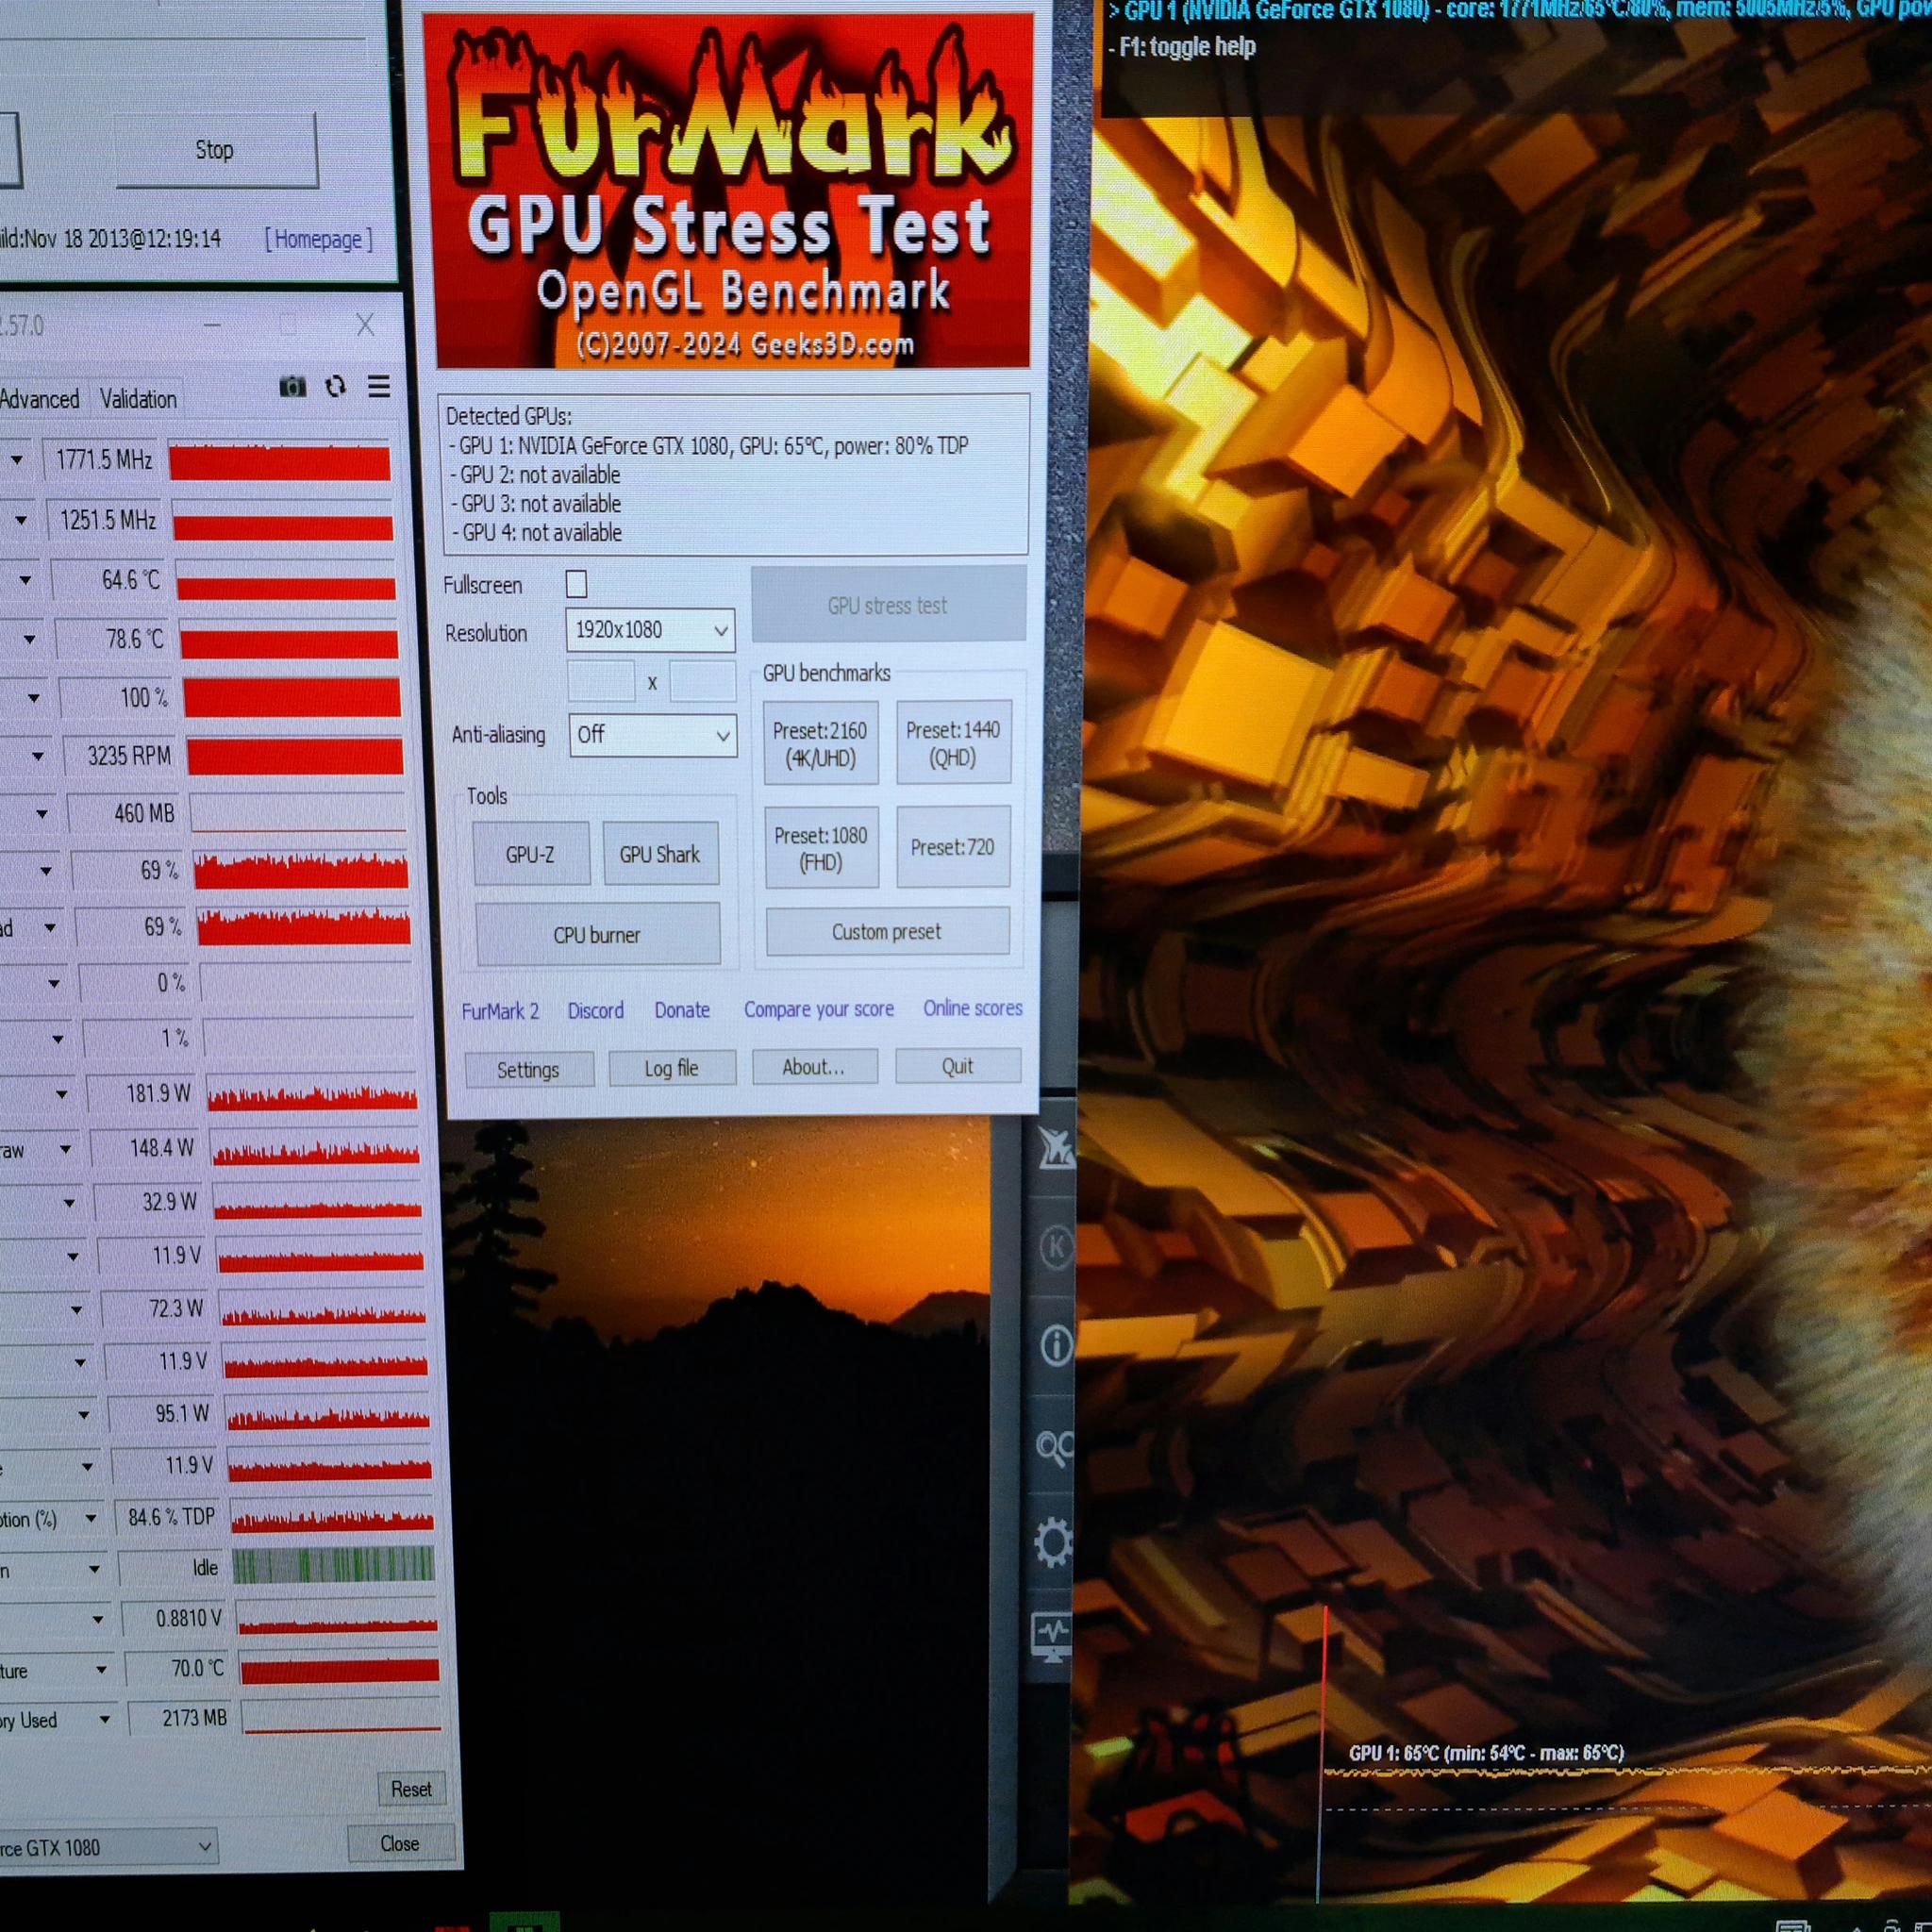Expand the 1771.5 MHz sensor dropdown arrow
The height and width of the screenshot is (1932, 1932).
[x=17, y=459]
